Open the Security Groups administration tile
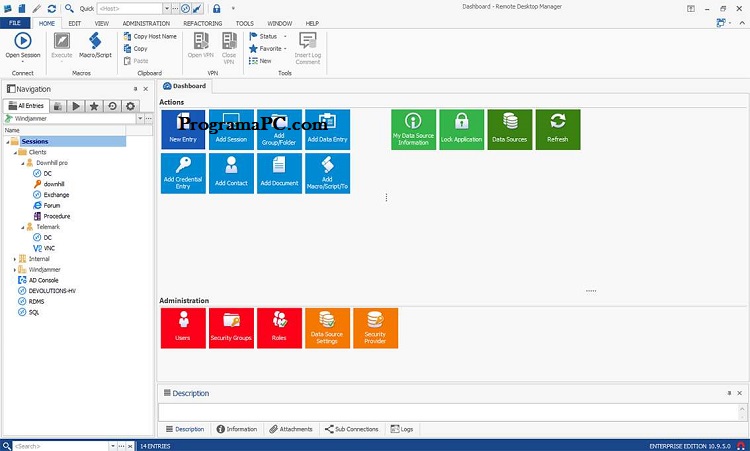 coord(231,327)
